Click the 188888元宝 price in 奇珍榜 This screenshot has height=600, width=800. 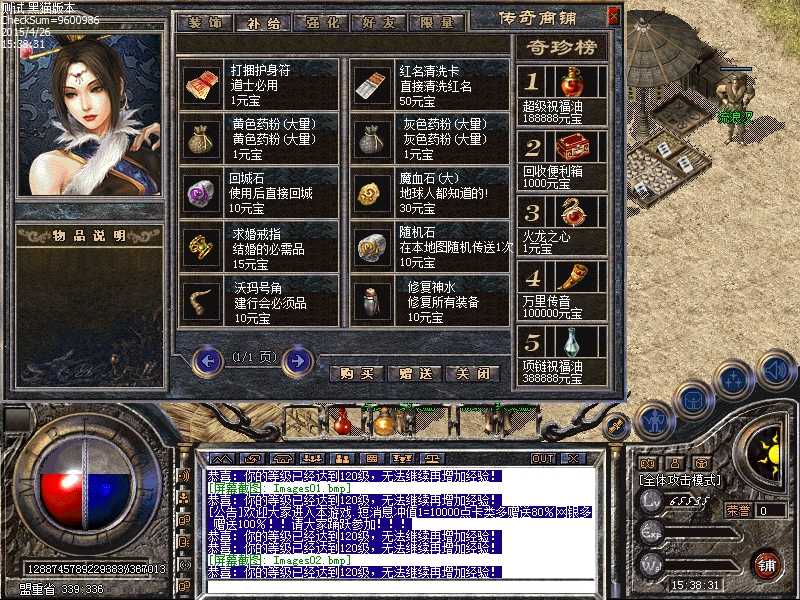click(552, 119)
